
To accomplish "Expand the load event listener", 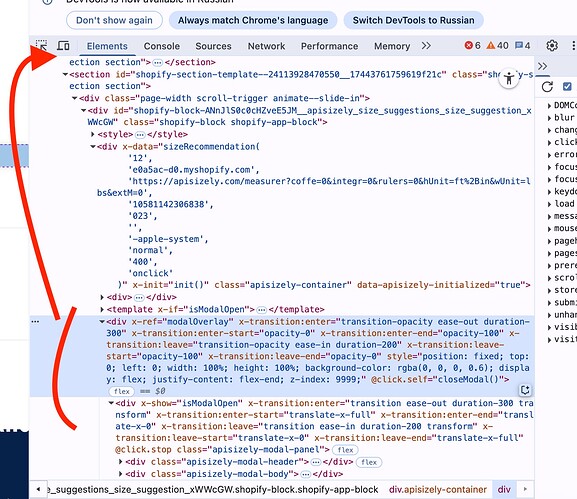I will point(549,204).
